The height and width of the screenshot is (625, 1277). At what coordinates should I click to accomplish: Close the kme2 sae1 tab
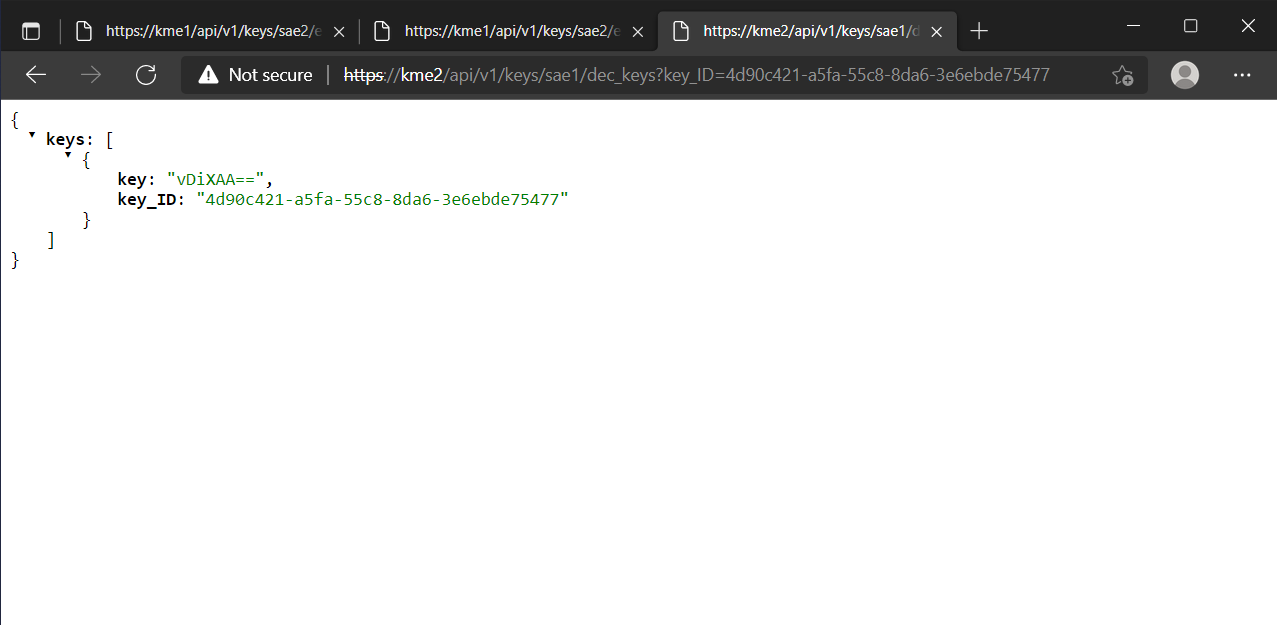pyautogui.click(x=937, y=31)
